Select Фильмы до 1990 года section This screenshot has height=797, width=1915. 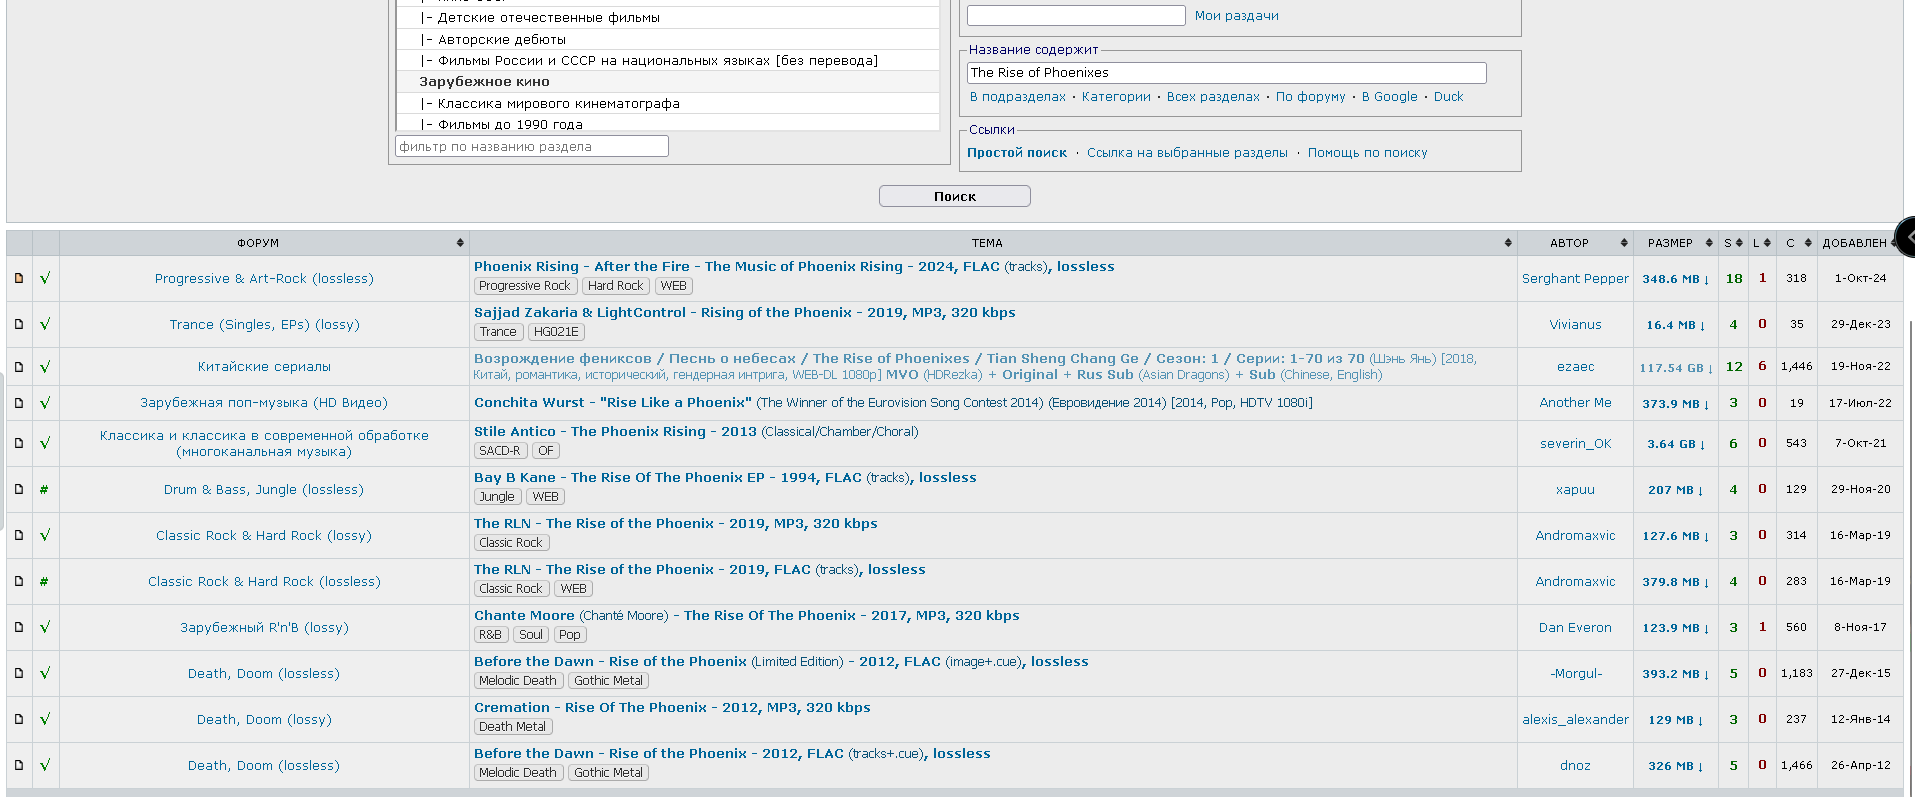coord(667,124)
